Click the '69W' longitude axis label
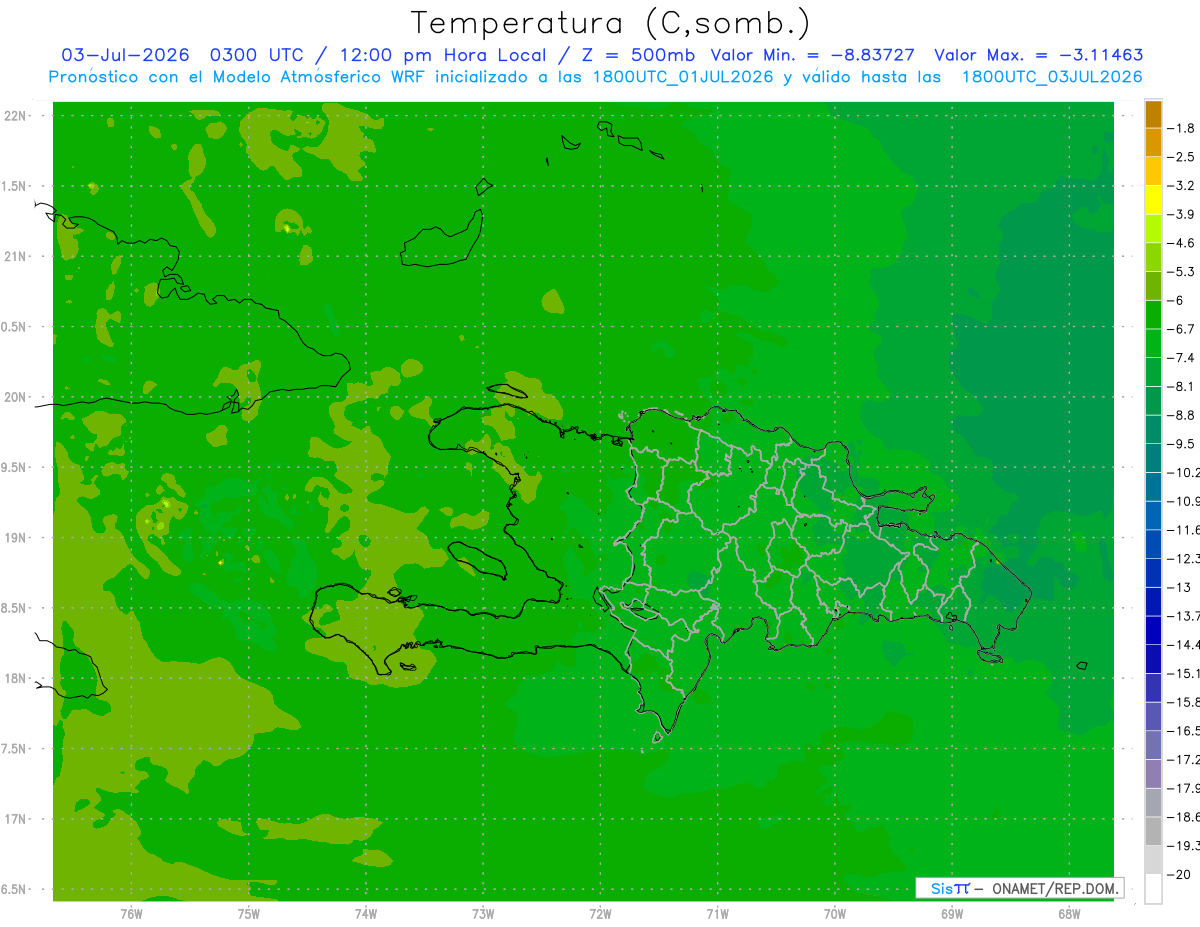The width and height of the screenshot is (1200, 927). coord(951,913)
